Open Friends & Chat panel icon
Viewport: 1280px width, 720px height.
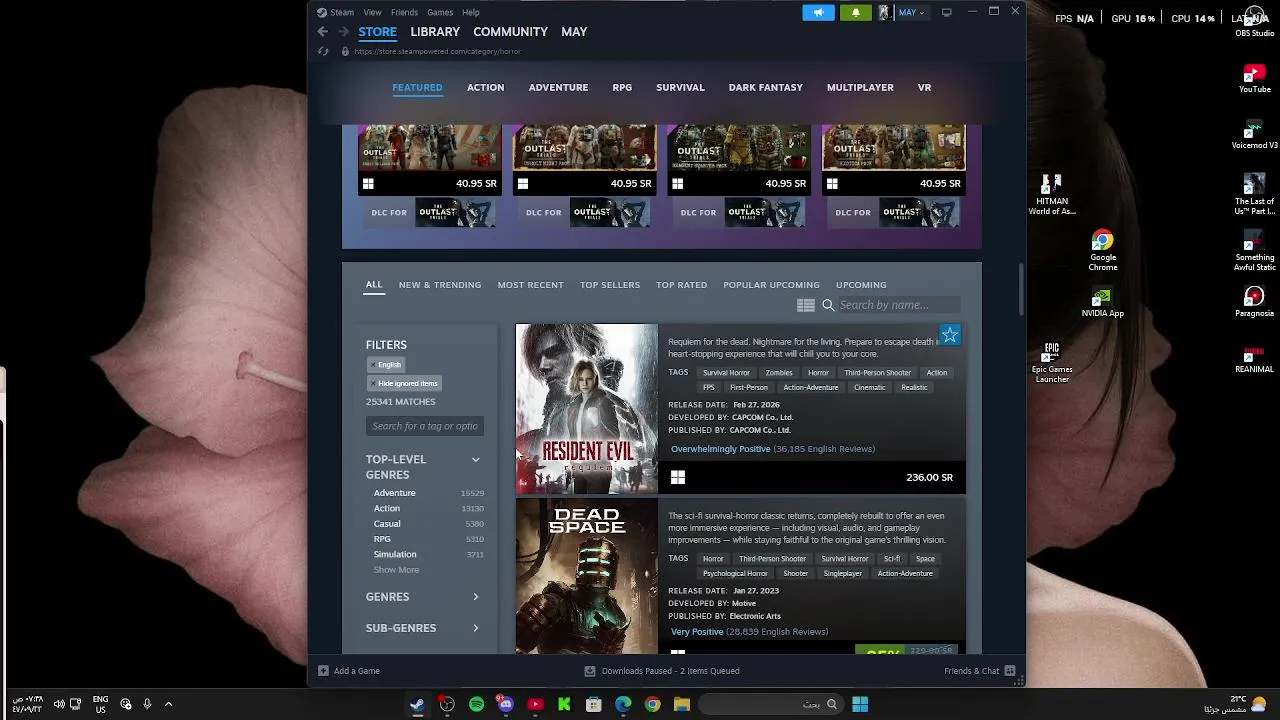[x=1010, y=671]
